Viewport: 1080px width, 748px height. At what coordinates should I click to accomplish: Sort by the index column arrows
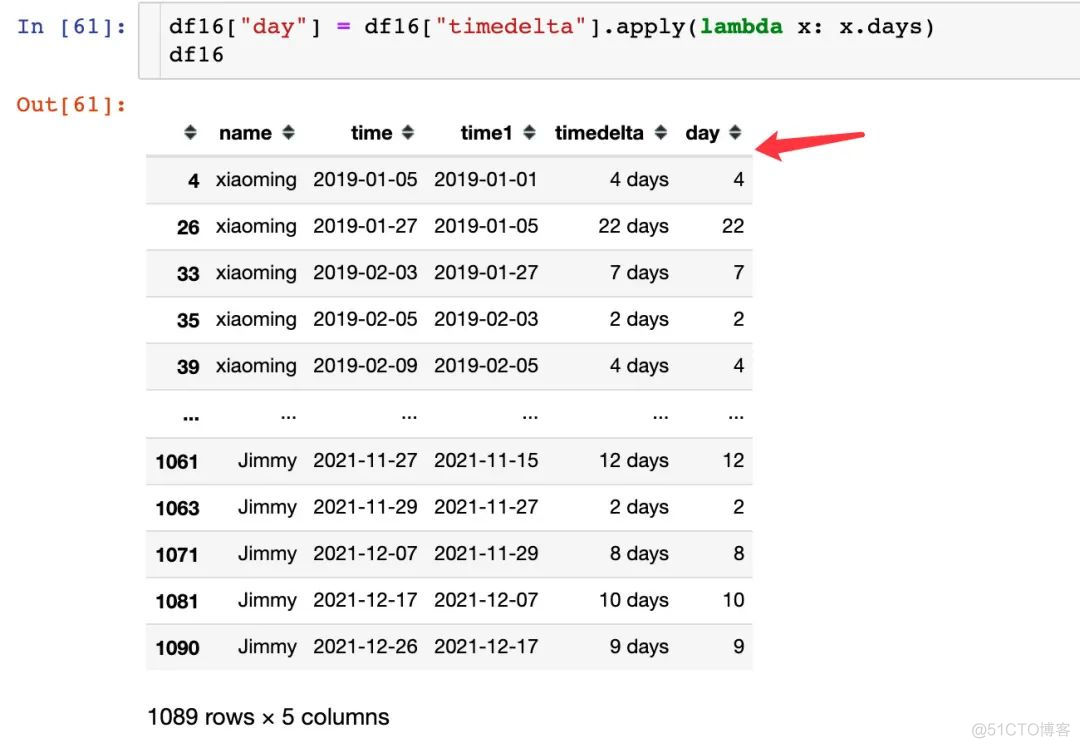[x=191, y=132]
